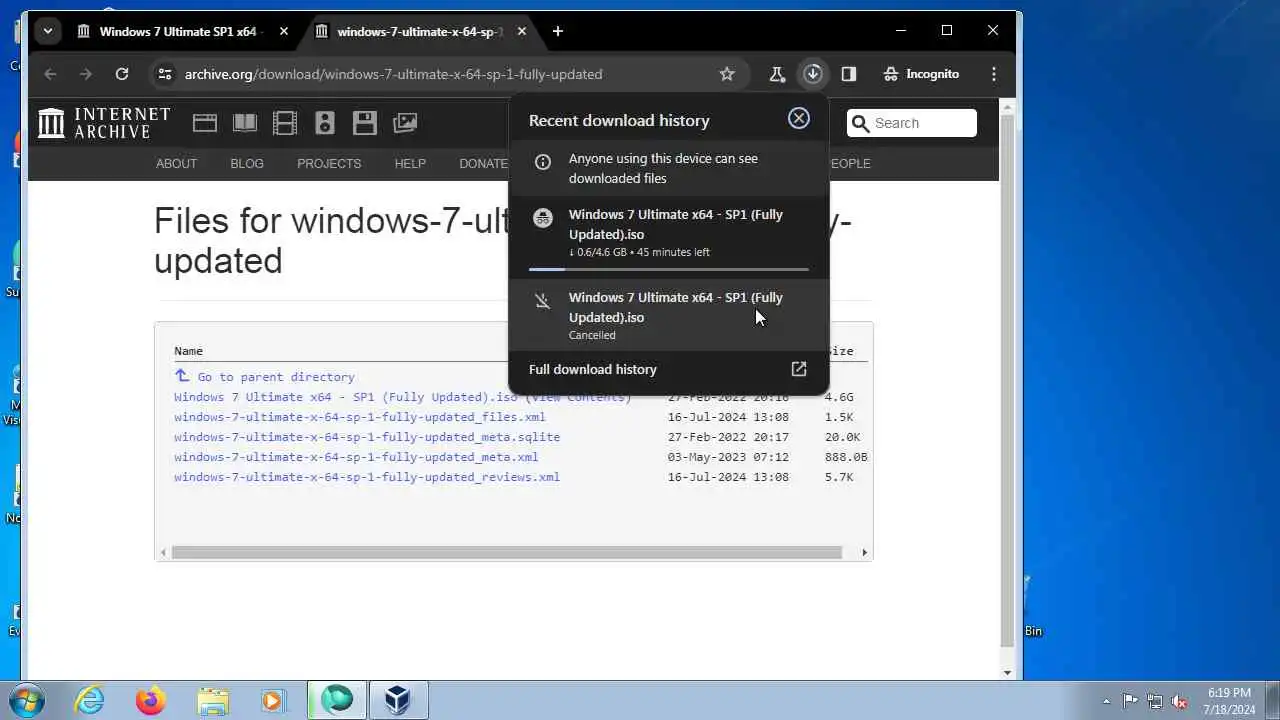View site information icon in address bar
This screenshot has height=720, width=1280.
pyautogui.click(x=165, y=74)
